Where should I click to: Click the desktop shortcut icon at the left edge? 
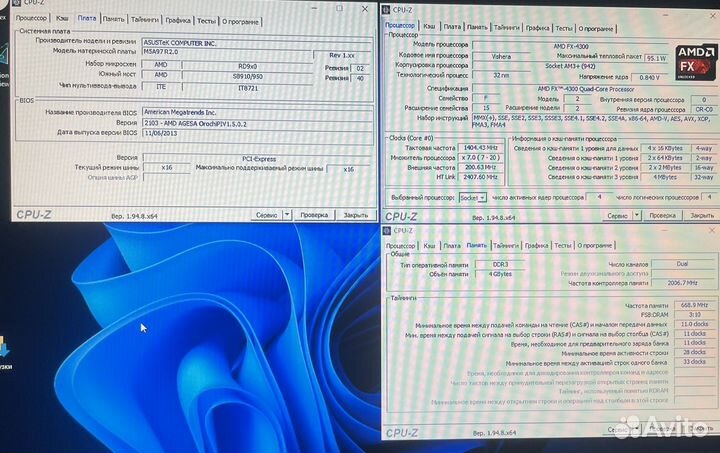click(4, 347)
